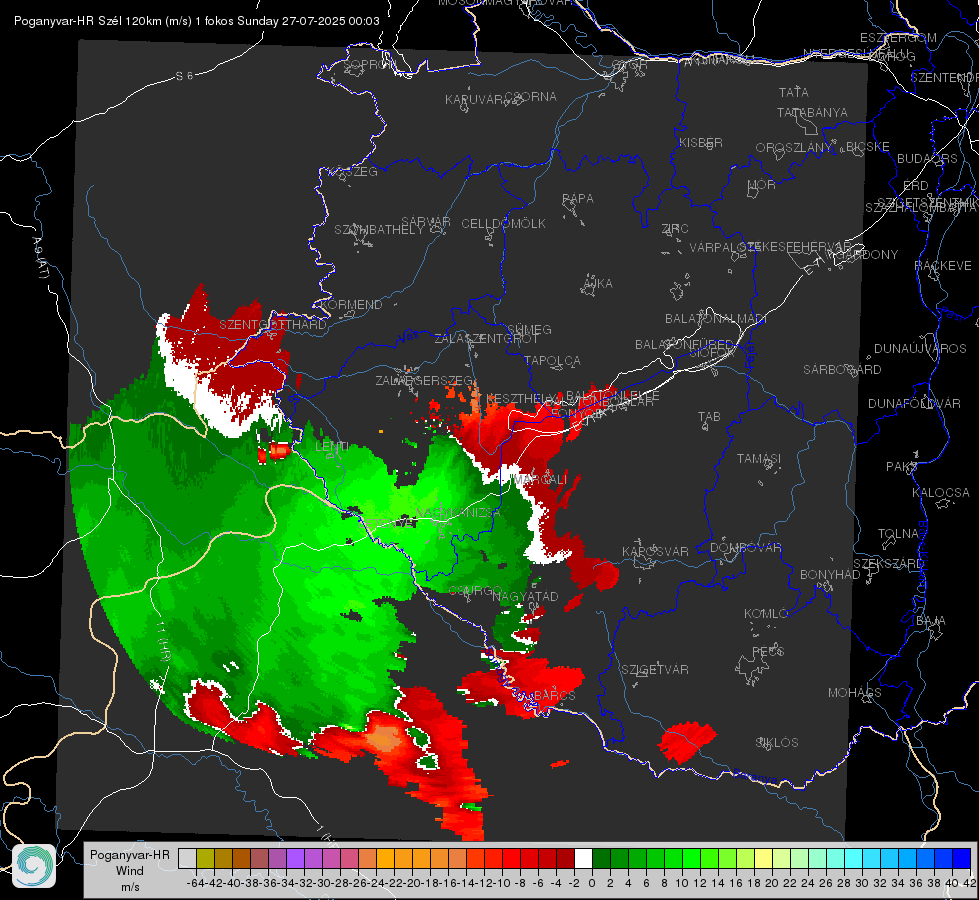979x900 pixels.
Task: Click the TATABANYA label
Action: [x=812, y=112]
